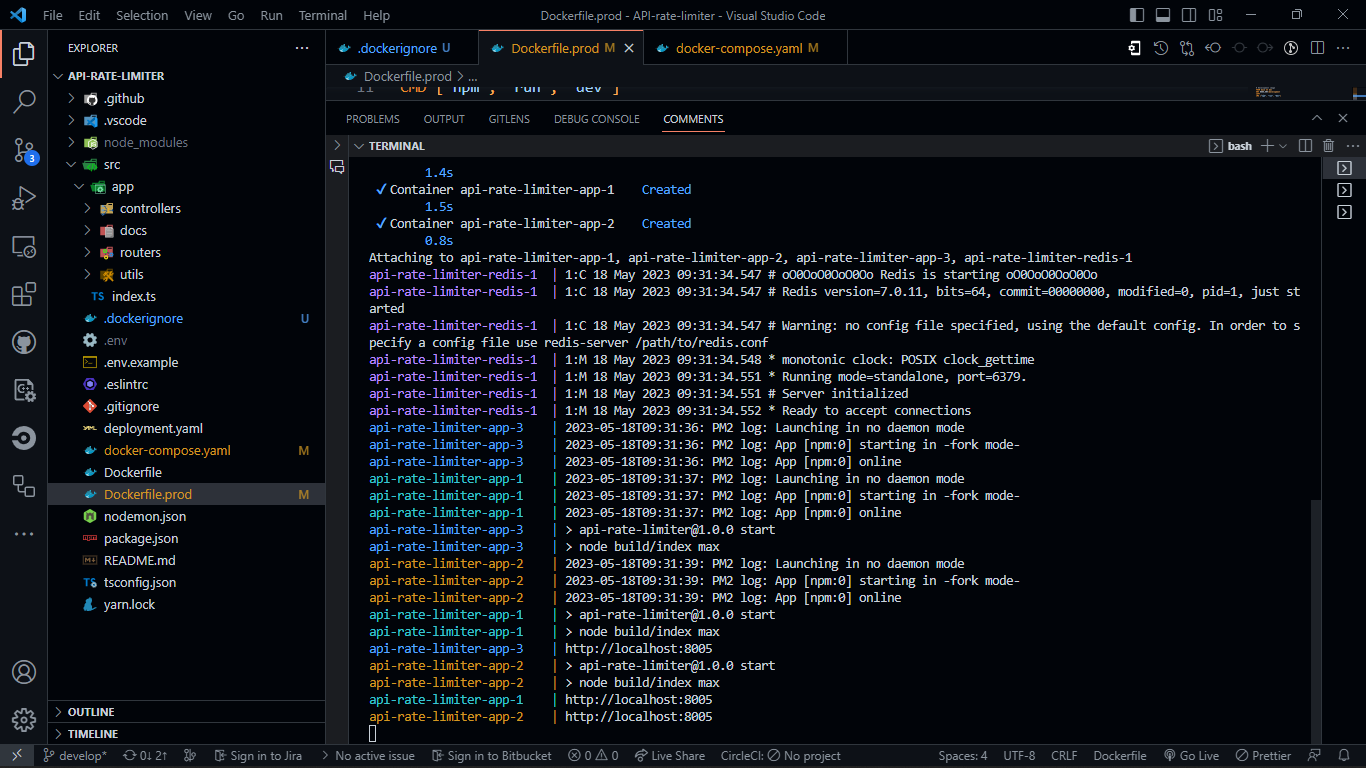Click the Timeline history icon in editor toolbar
The width and height of the screenshot is (1366, 768).
pos(1159,47)
